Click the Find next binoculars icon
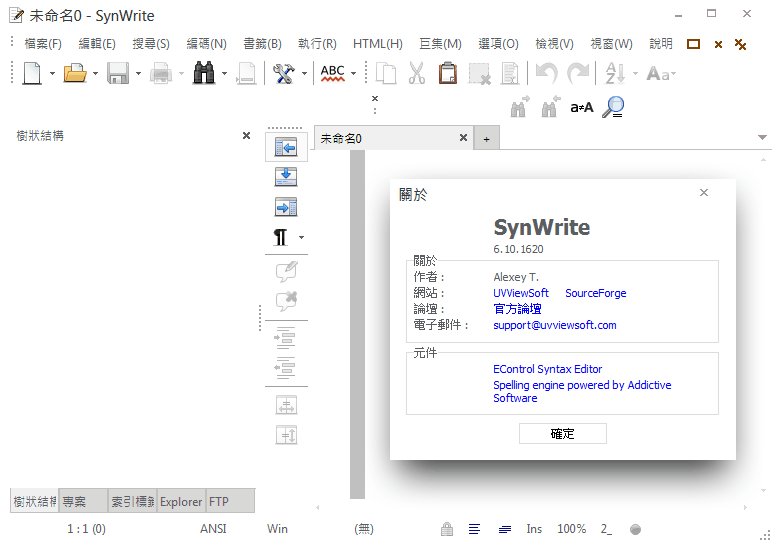The width and height of the screenshot is (780, 550). (520, 106)
